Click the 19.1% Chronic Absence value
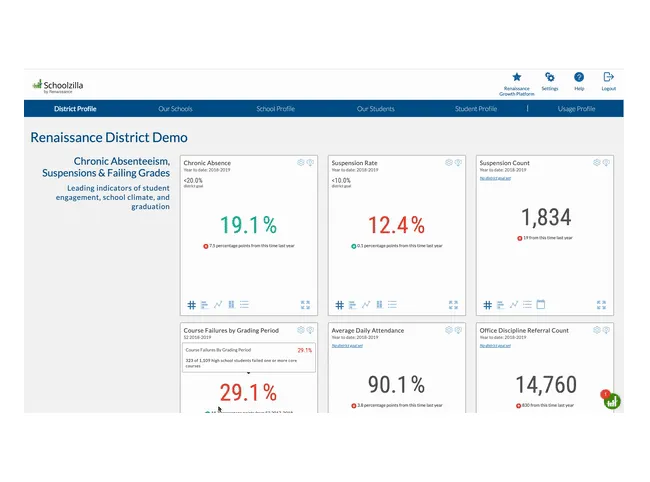 pyautogui.click(x=248, y=225)
